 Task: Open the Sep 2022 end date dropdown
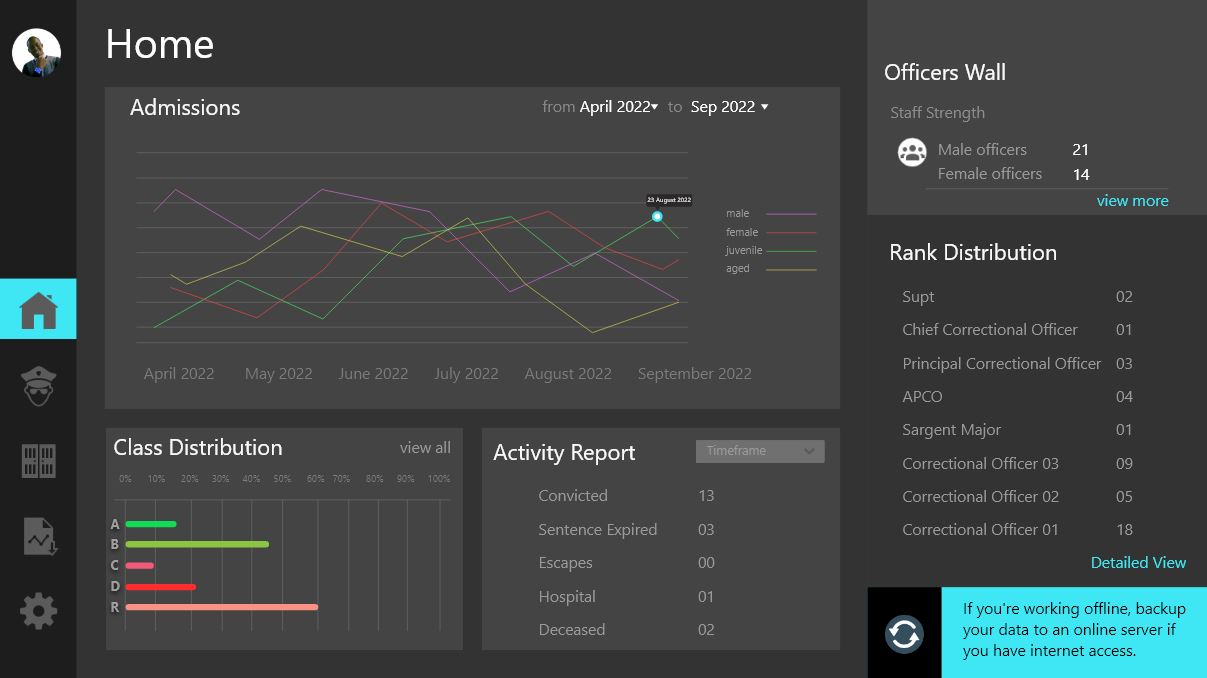pyautogui.click(x=729, y=107)
